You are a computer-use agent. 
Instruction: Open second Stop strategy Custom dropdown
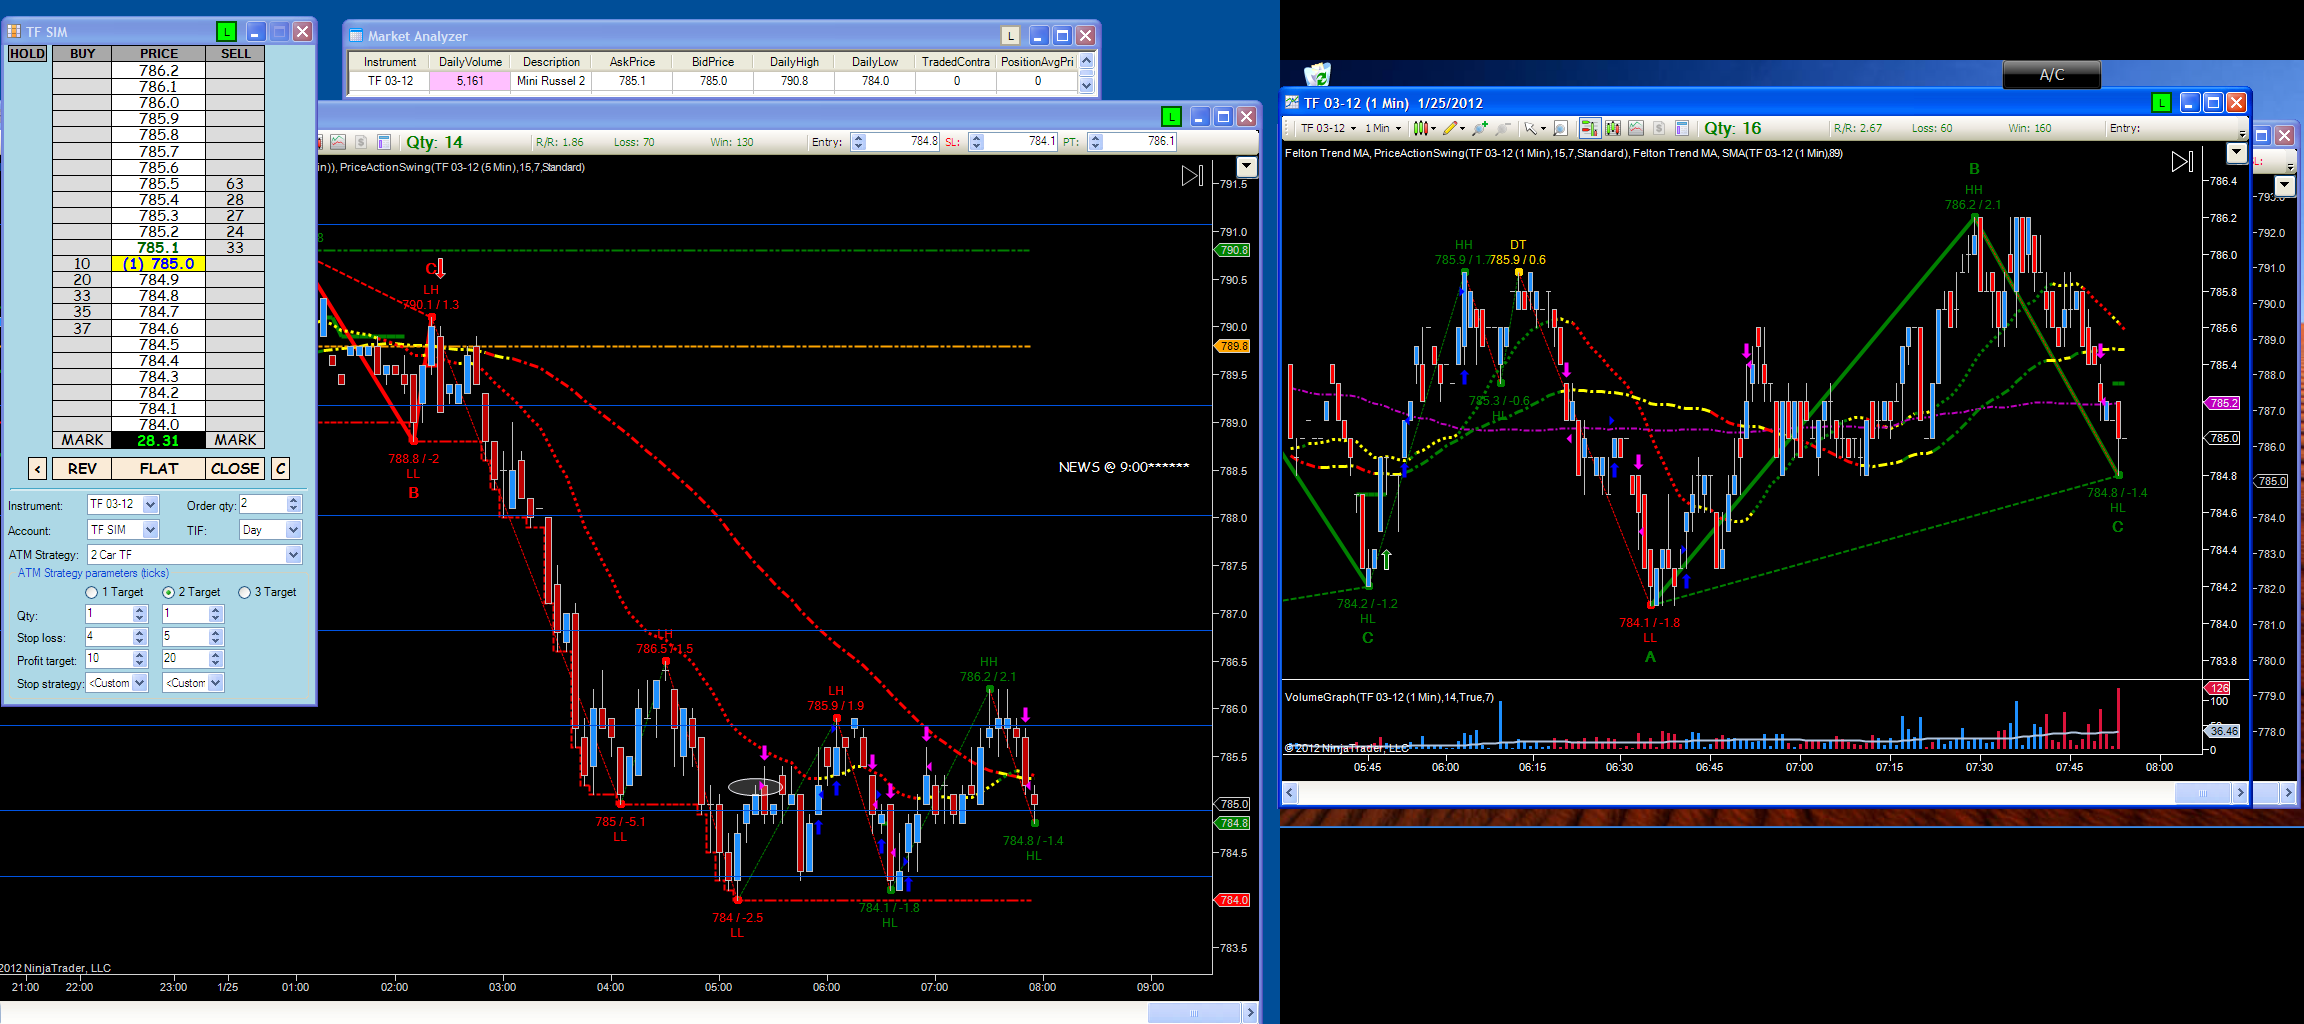point(216,683)
